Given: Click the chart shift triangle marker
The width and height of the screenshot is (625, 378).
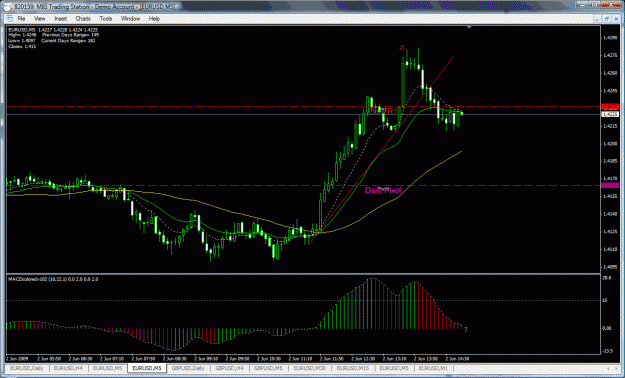Looking at the screenshot, I should pyautogui.click(x=469, y=28).
